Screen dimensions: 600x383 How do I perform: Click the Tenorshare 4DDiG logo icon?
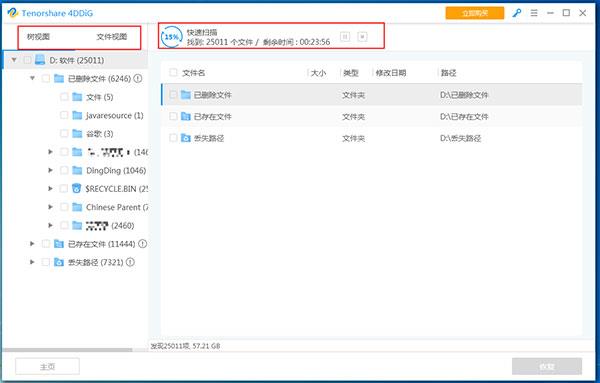(12, 13)
